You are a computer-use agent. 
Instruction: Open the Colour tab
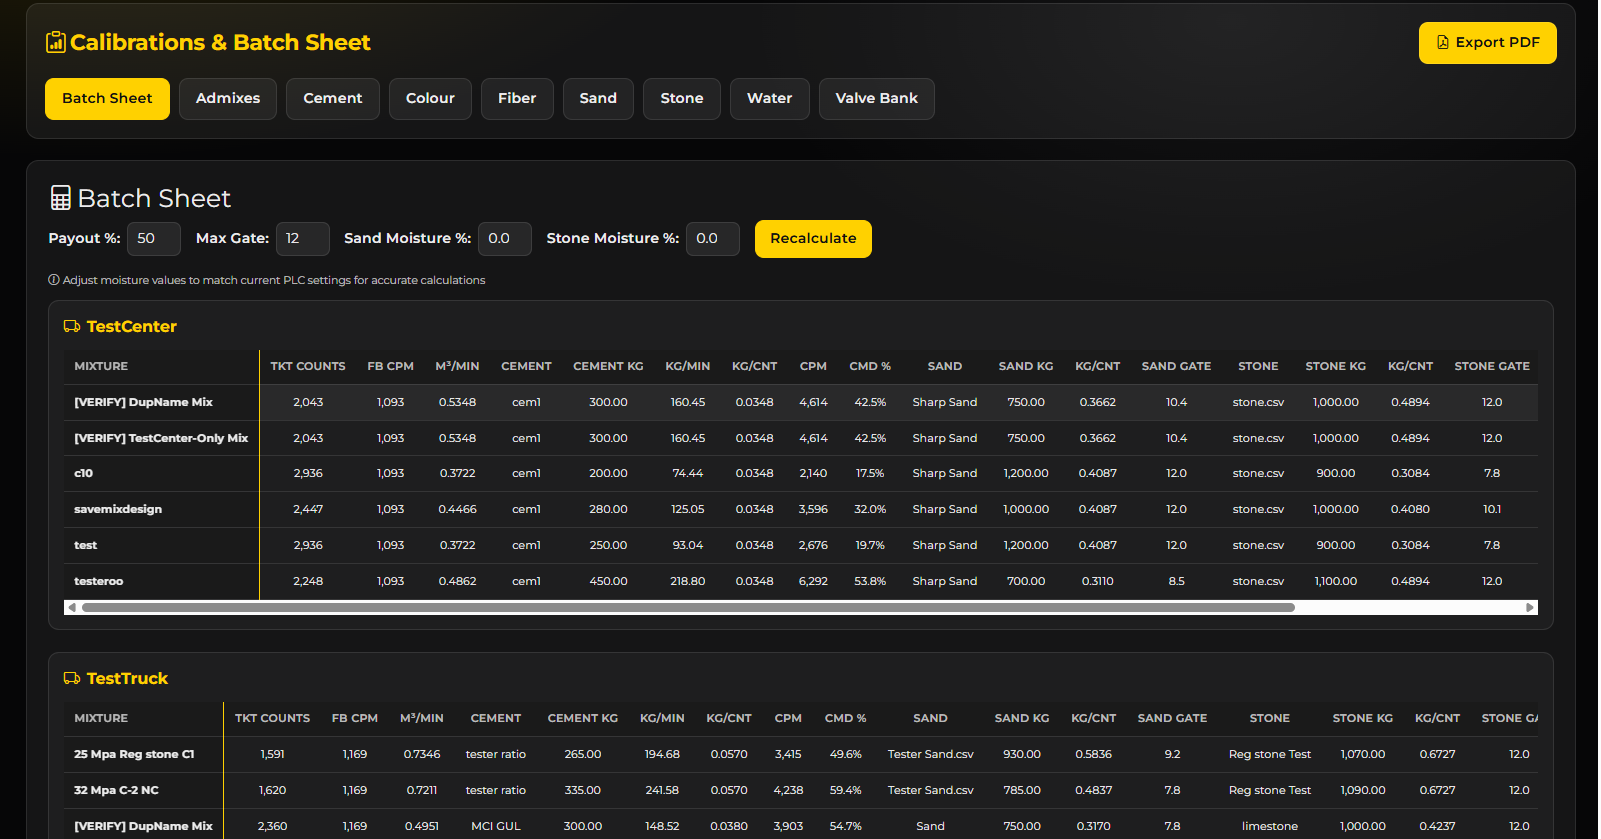430,99
